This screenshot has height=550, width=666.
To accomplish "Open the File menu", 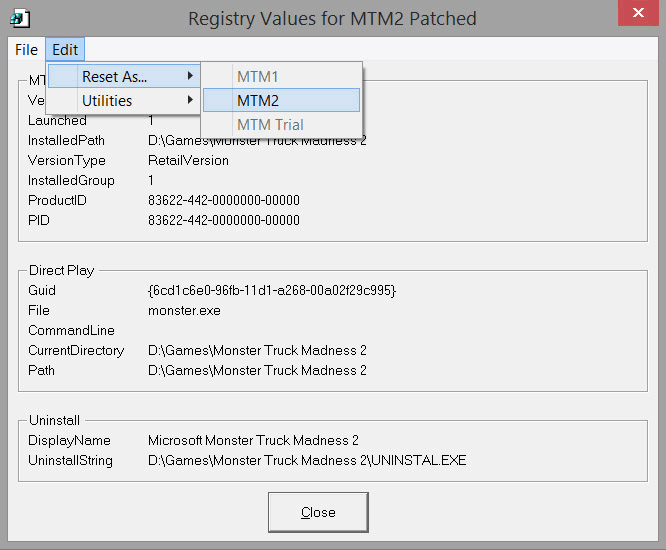I will pos(26,50).
